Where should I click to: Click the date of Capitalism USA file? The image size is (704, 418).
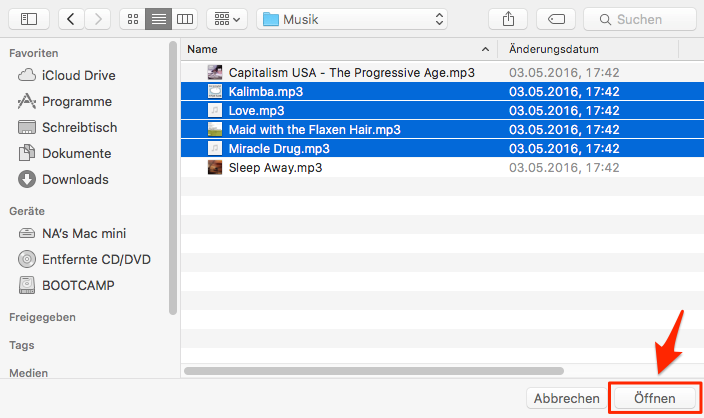pyautogui.click(x=564, y=73)
